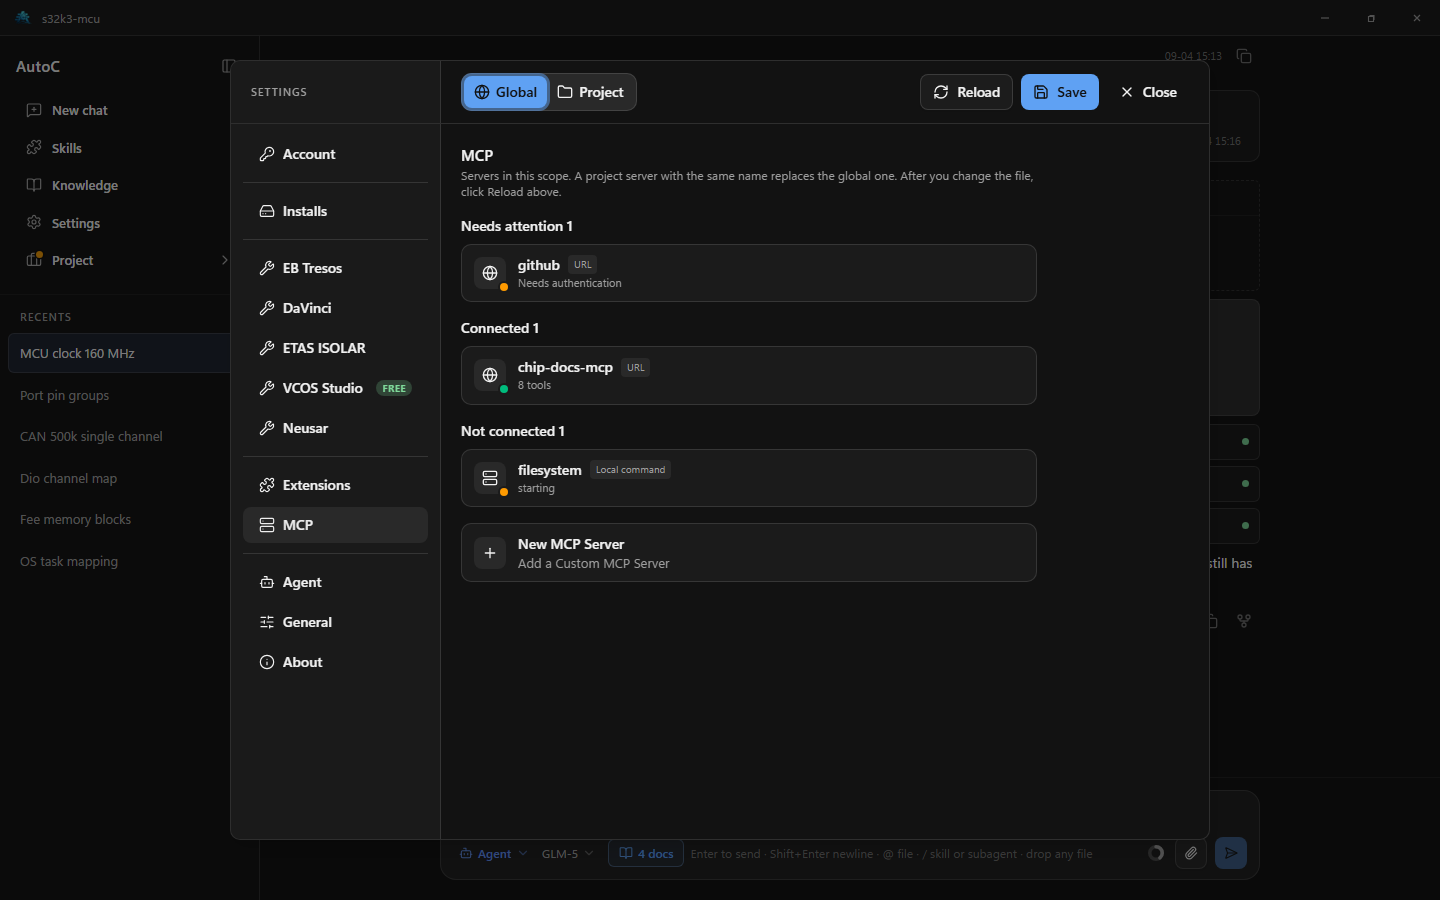Open ETAS ISOLAR settings

coord(335,348)
